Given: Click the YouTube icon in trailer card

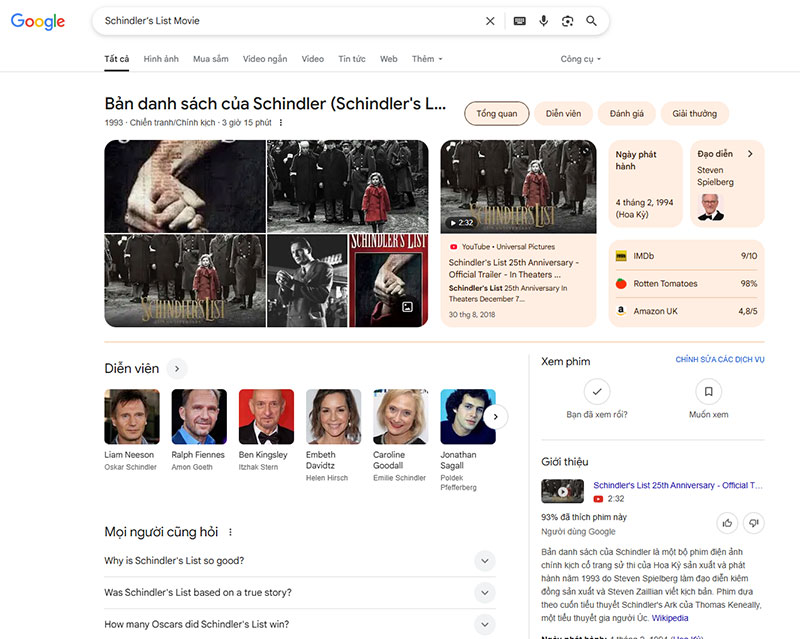Looking at the screenshot, I should point(453,247).
